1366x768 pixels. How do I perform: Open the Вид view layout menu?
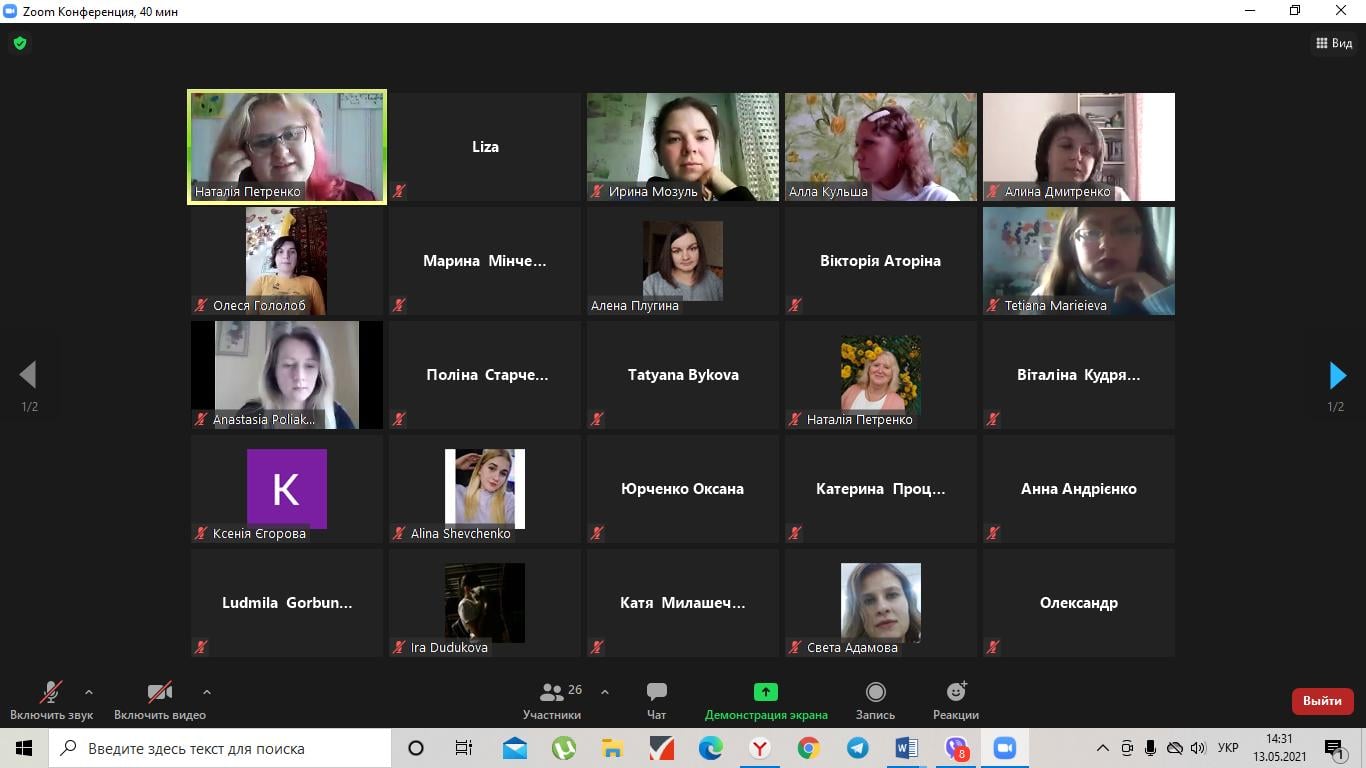tap(1334, 43)
